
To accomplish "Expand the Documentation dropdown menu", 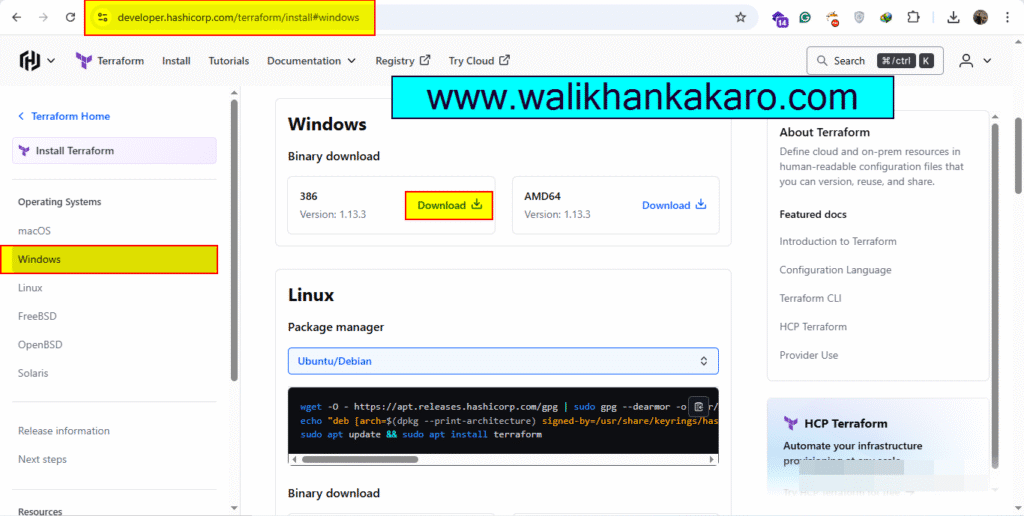I will 311,61.
